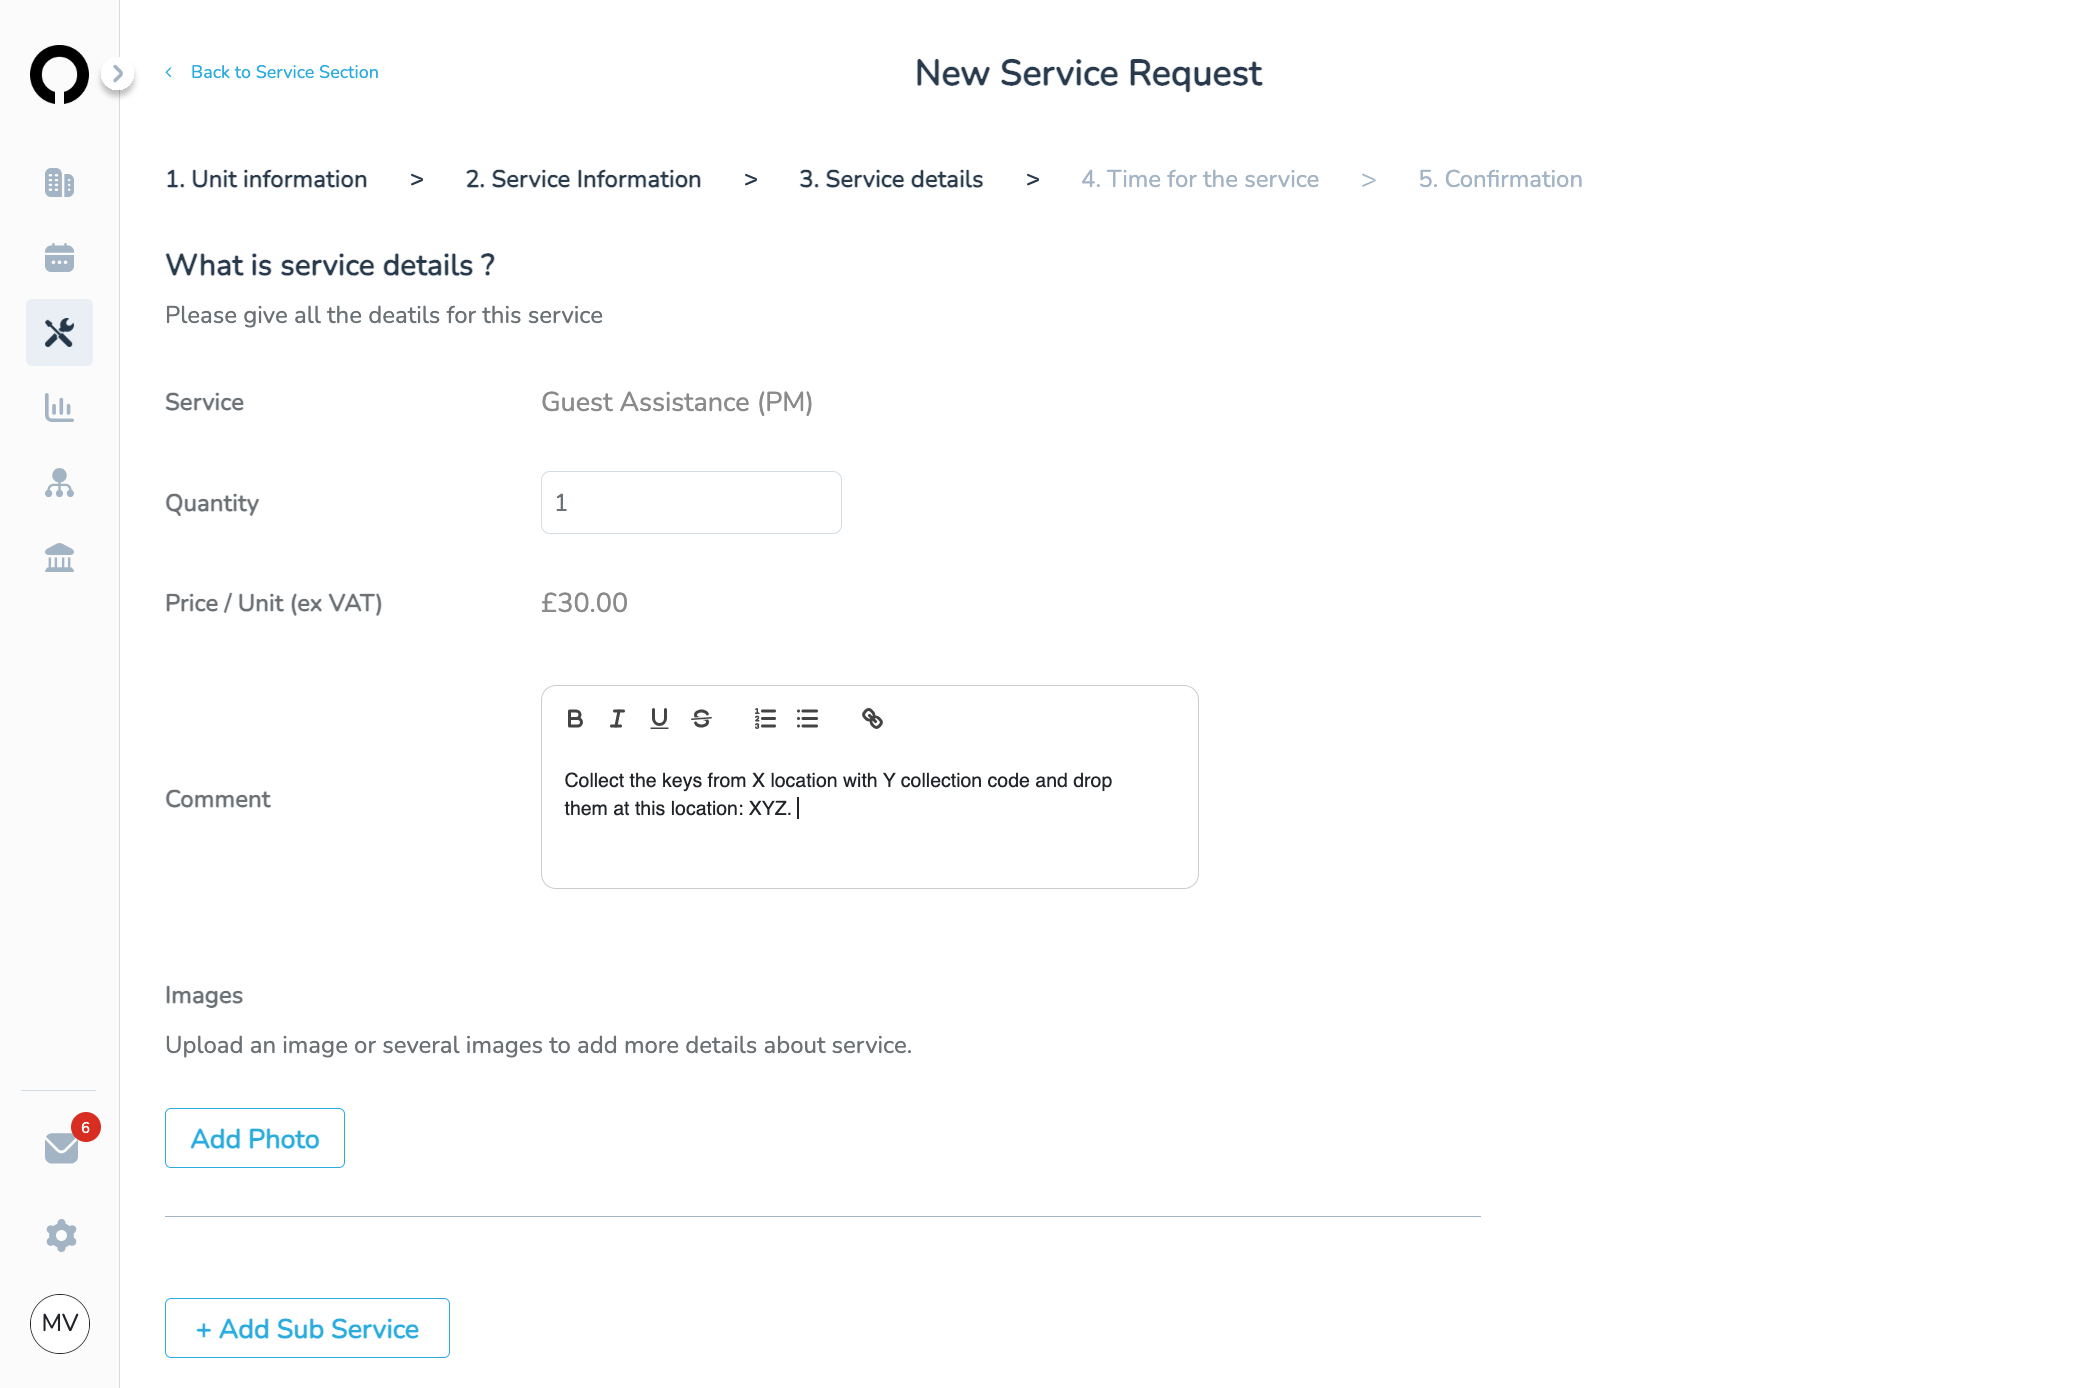Expand the sidebar with chevron button
This screenshot has height=1388, width=2090.
click(x=118, y=73)
